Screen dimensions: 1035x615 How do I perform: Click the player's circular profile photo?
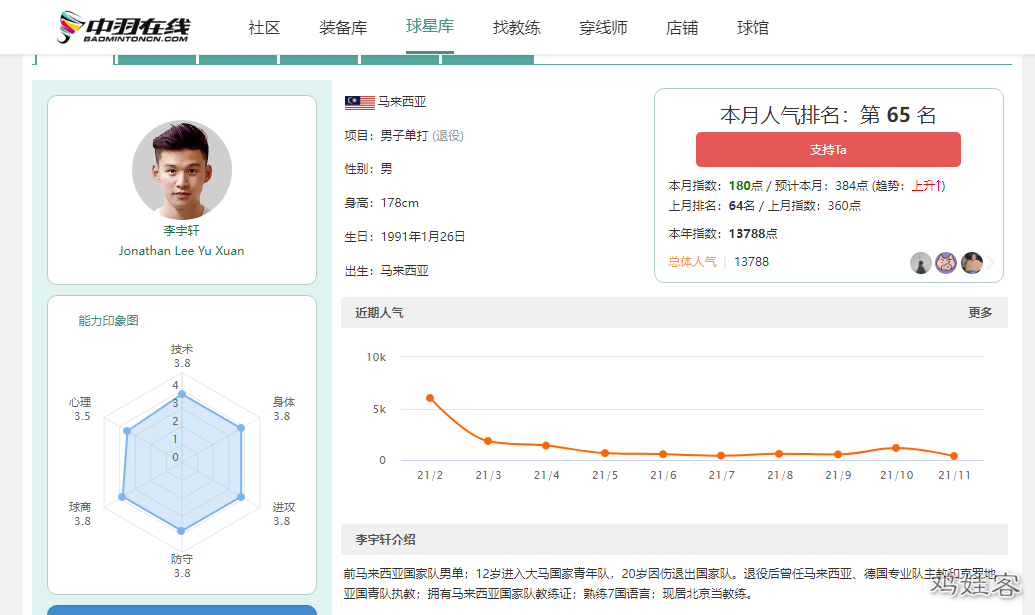(182, 171)
